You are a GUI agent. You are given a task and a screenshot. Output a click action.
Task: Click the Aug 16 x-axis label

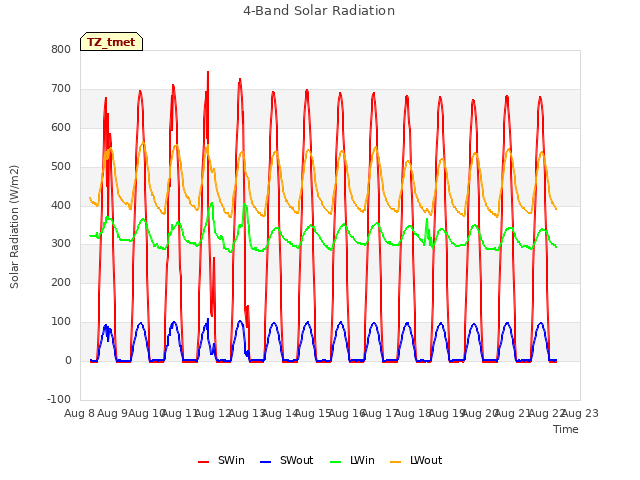coord(347,413)
